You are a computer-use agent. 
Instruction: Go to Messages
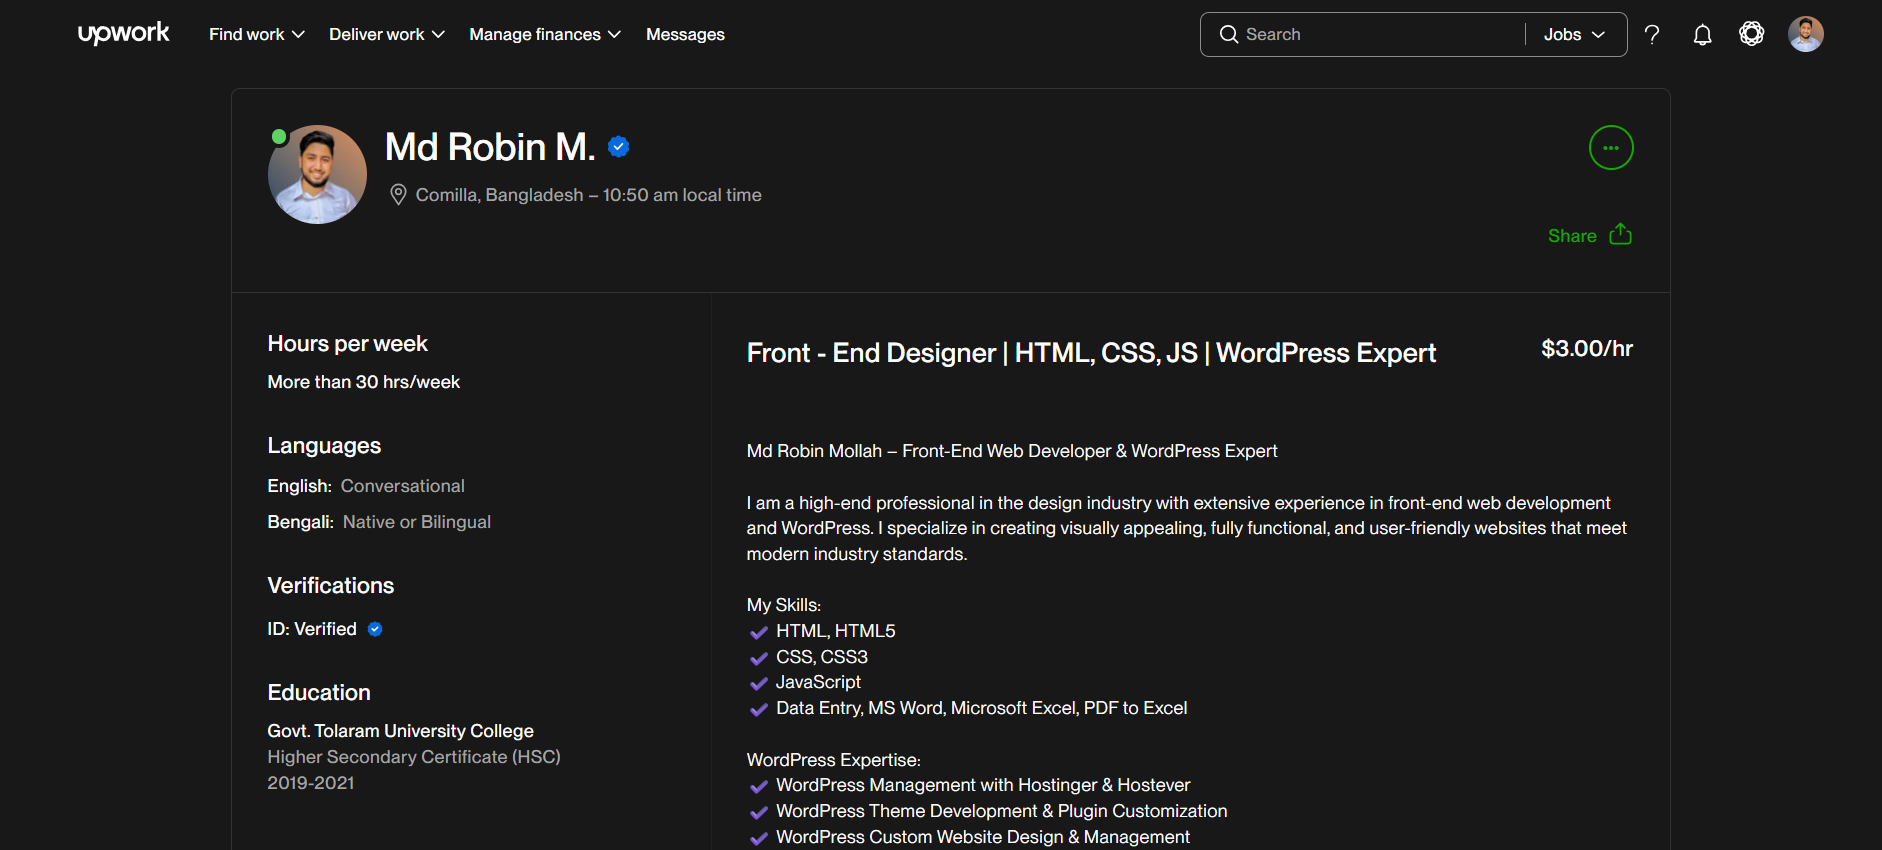point(685,35)
